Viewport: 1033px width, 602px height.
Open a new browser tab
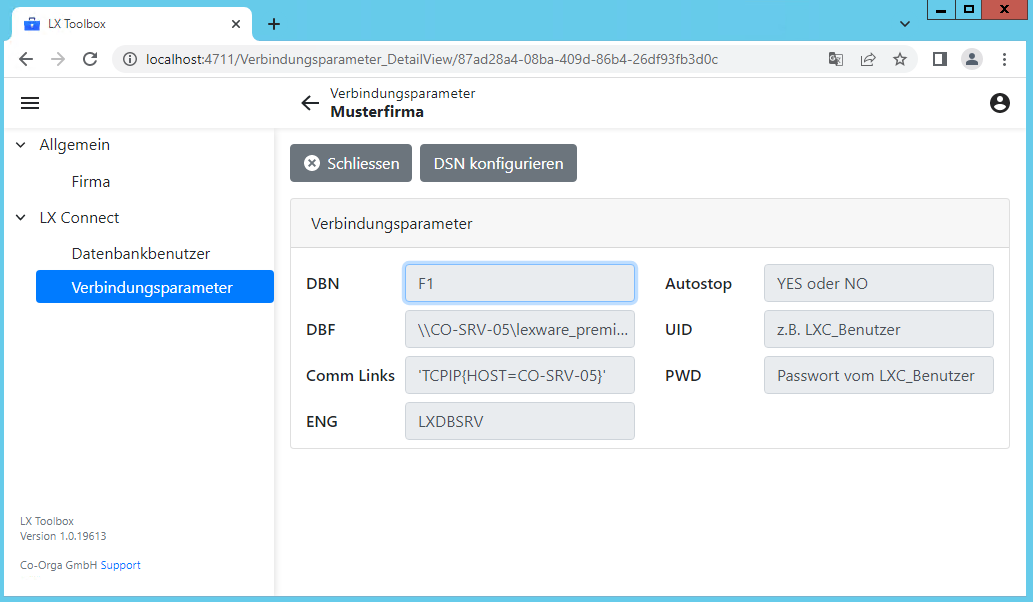coord(274,24)
